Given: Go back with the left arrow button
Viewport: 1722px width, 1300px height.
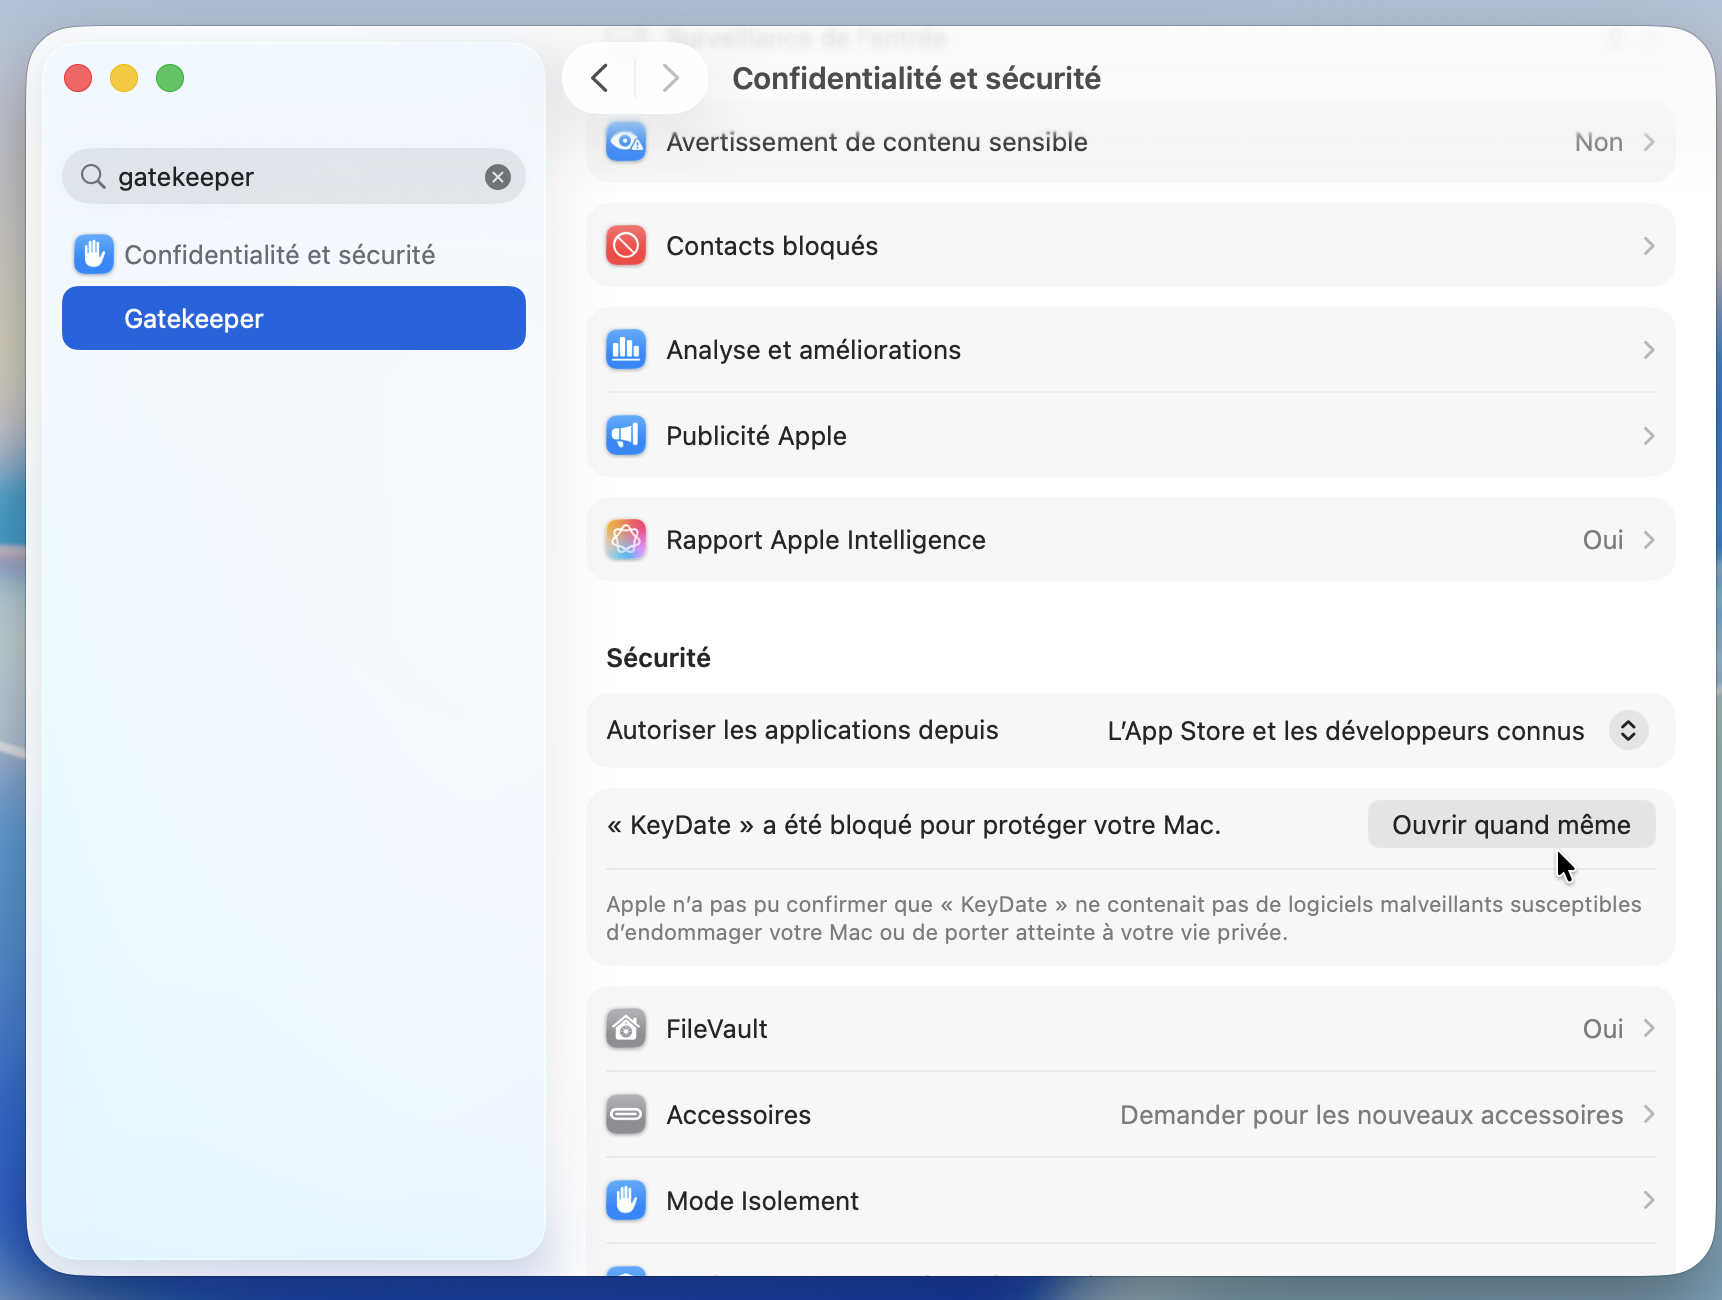Looking at the screenshot, I should click(600, 78).
